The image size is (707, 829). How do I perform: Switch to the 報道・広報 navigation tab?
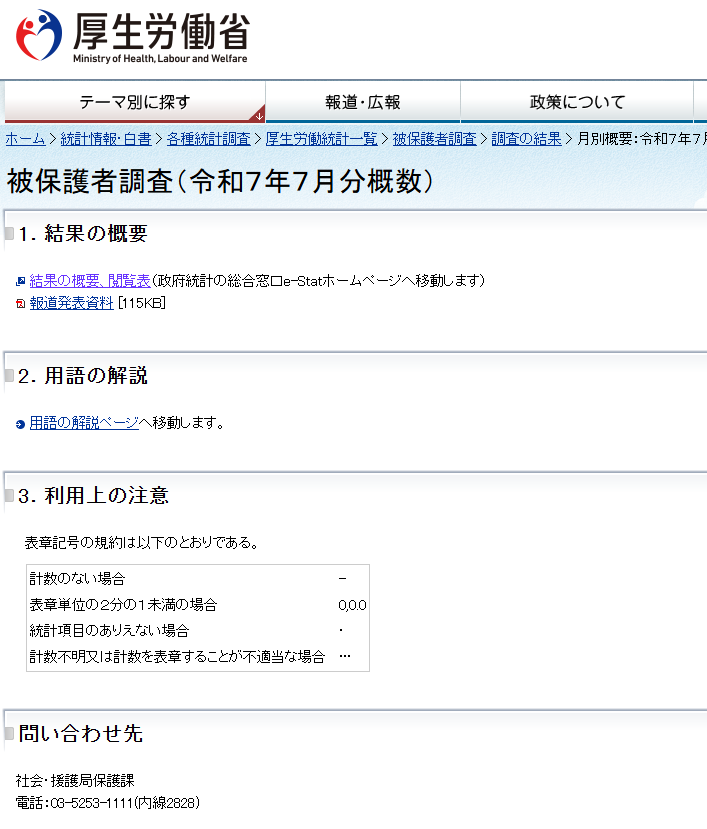(x=362, y=102)
